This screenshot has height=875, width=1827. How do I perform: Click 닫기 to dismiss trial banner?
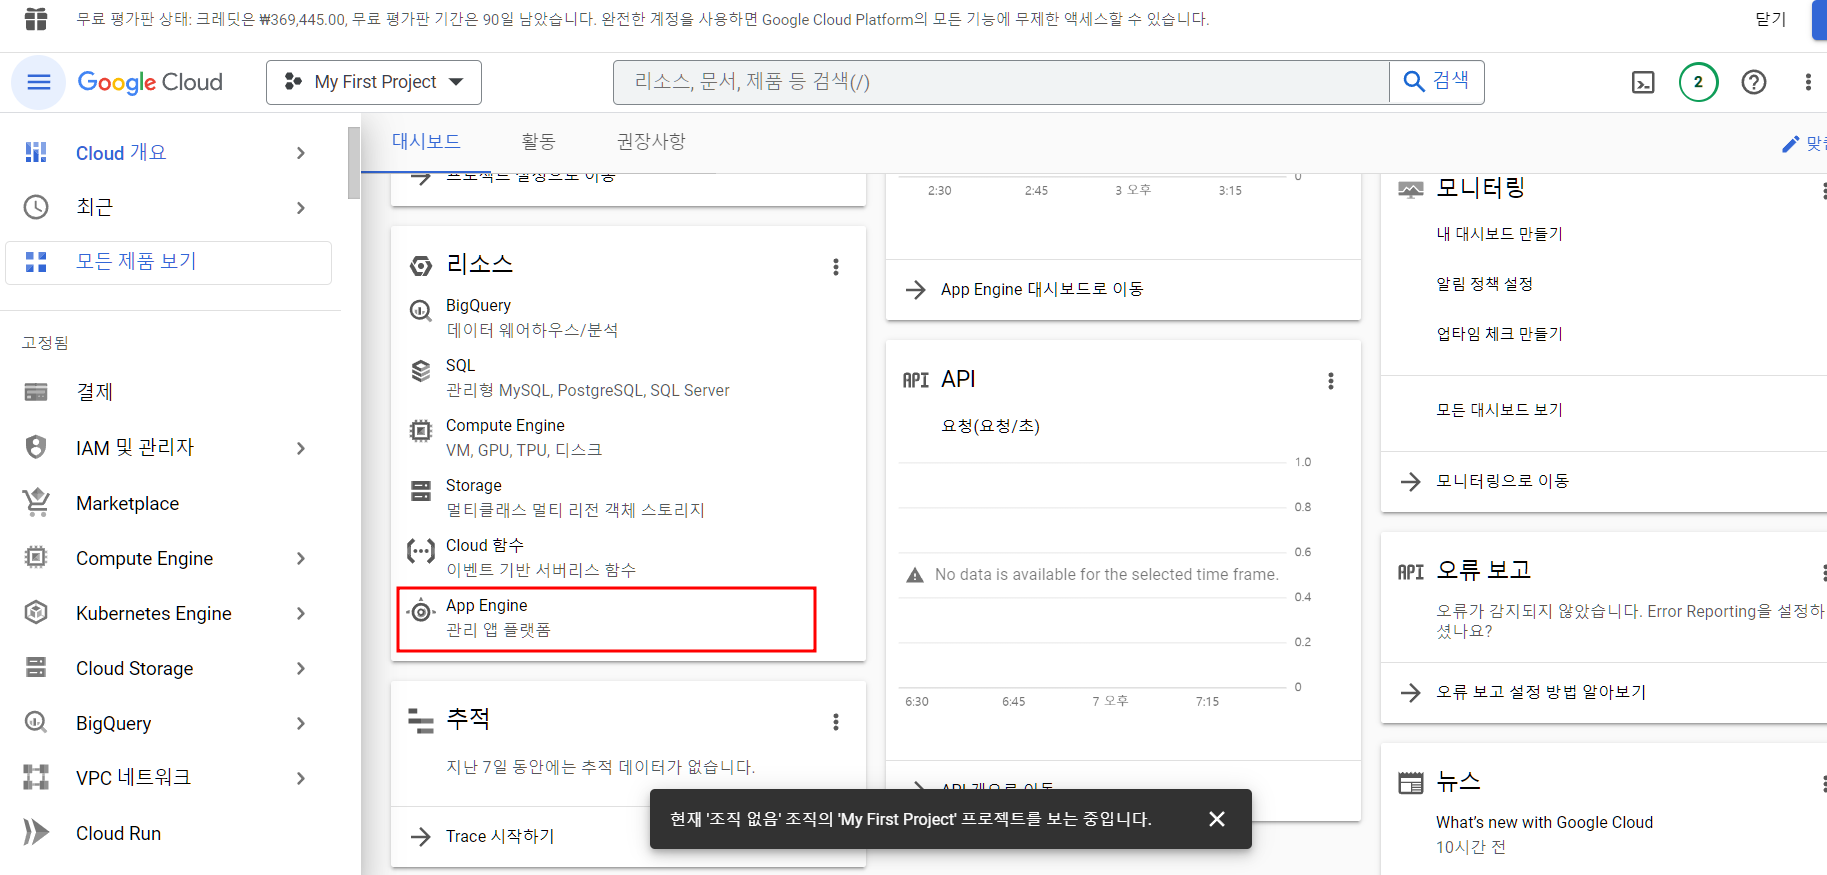[x=1770, y=19]
